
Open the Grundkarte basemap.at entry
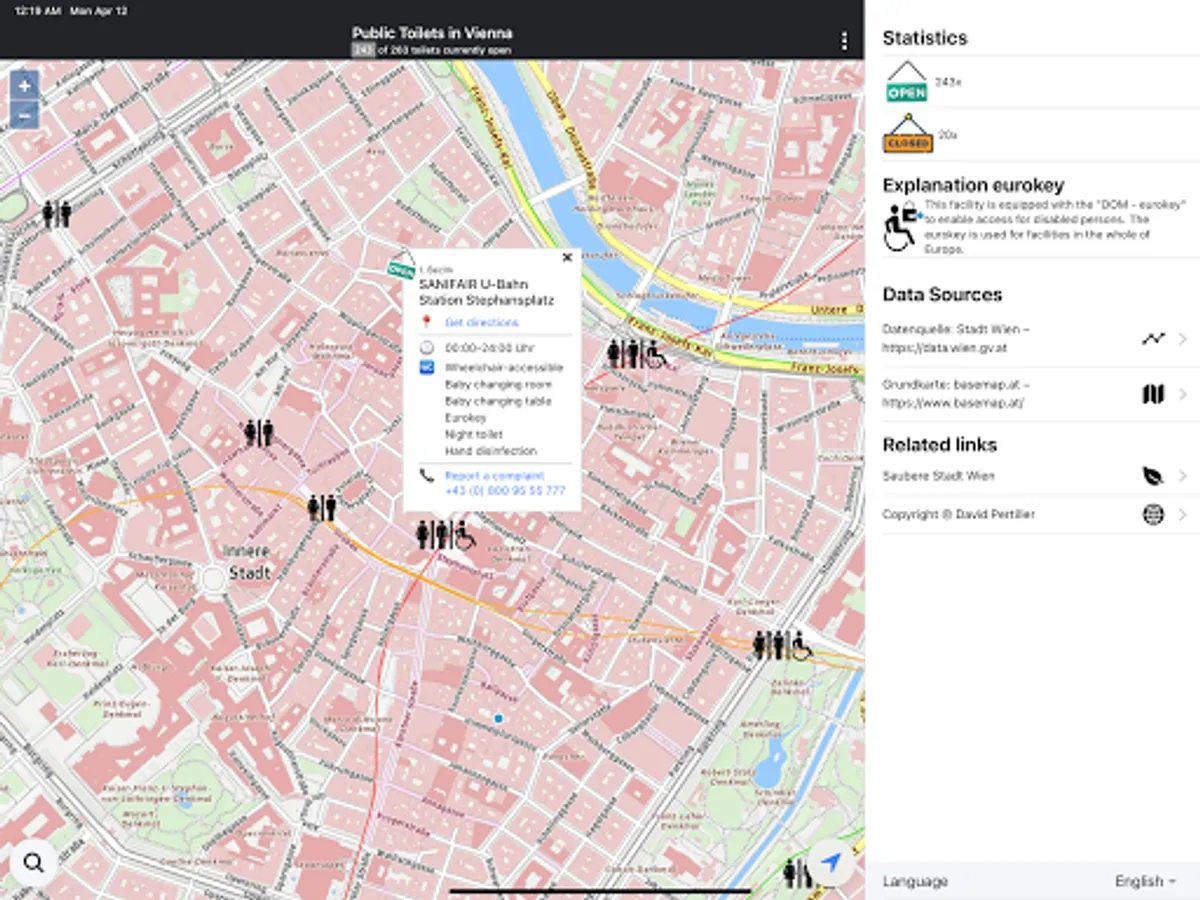click(x=1034, y=394)
